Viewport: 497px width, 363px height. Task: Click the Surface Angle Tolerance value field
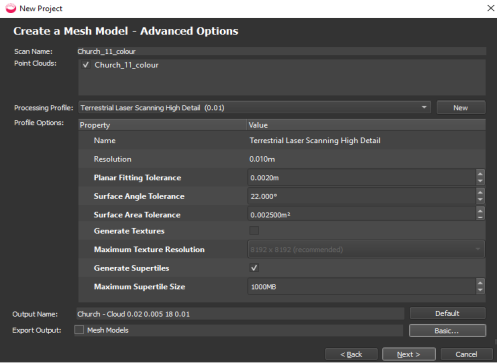(x=362, y=196)
